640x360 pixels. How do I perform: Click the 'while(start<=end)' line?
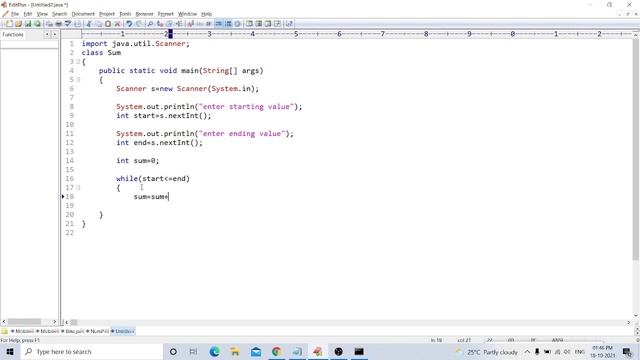(x=153, y=179)
